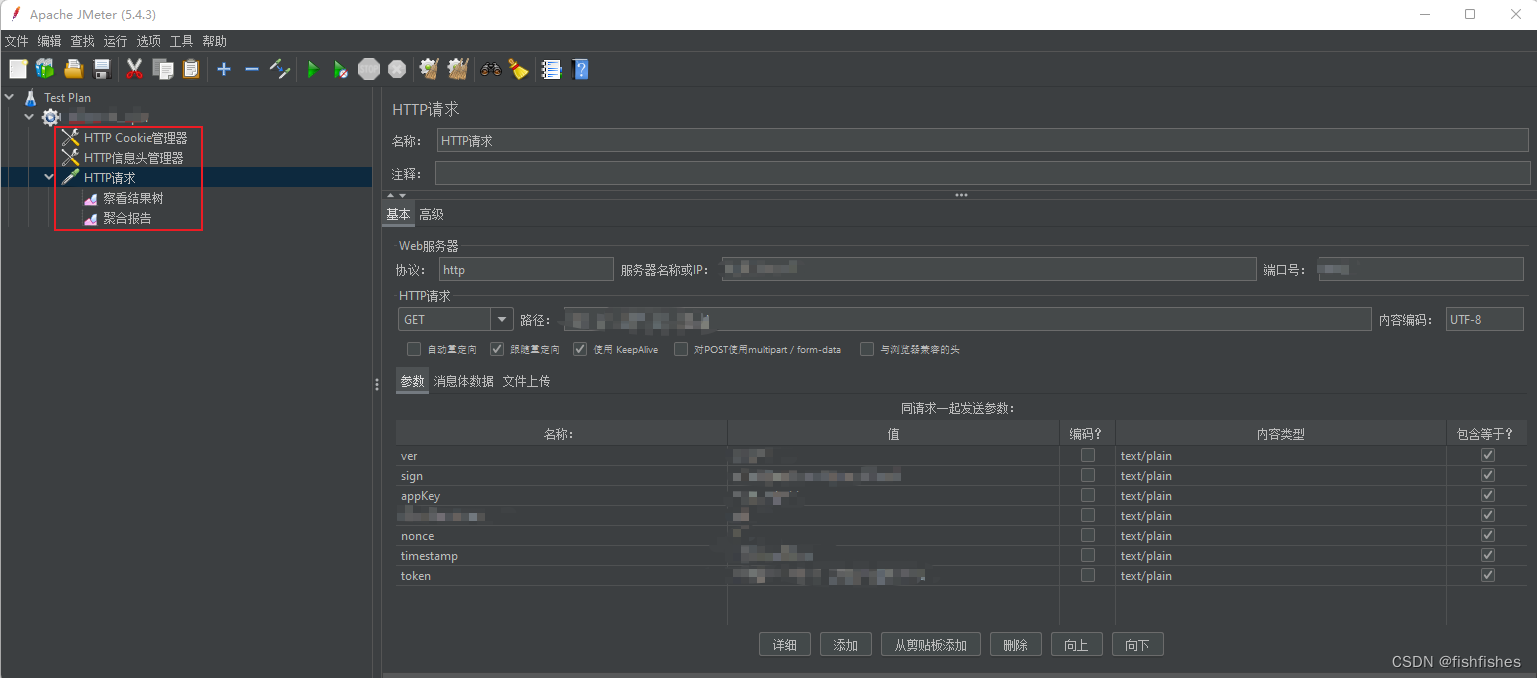Toggle the 使用 KeepAlive checkbox

click(580, 349)
